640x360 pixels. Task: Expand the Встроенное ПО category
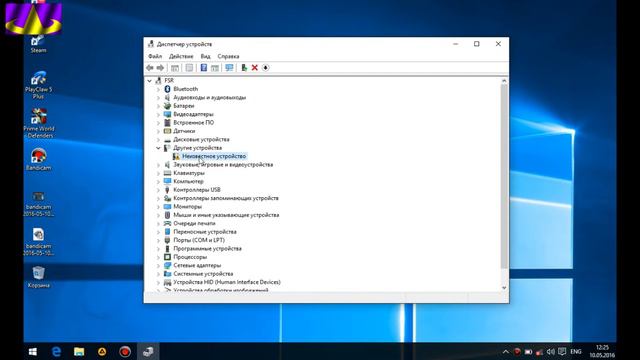click(x=158, y=123)
